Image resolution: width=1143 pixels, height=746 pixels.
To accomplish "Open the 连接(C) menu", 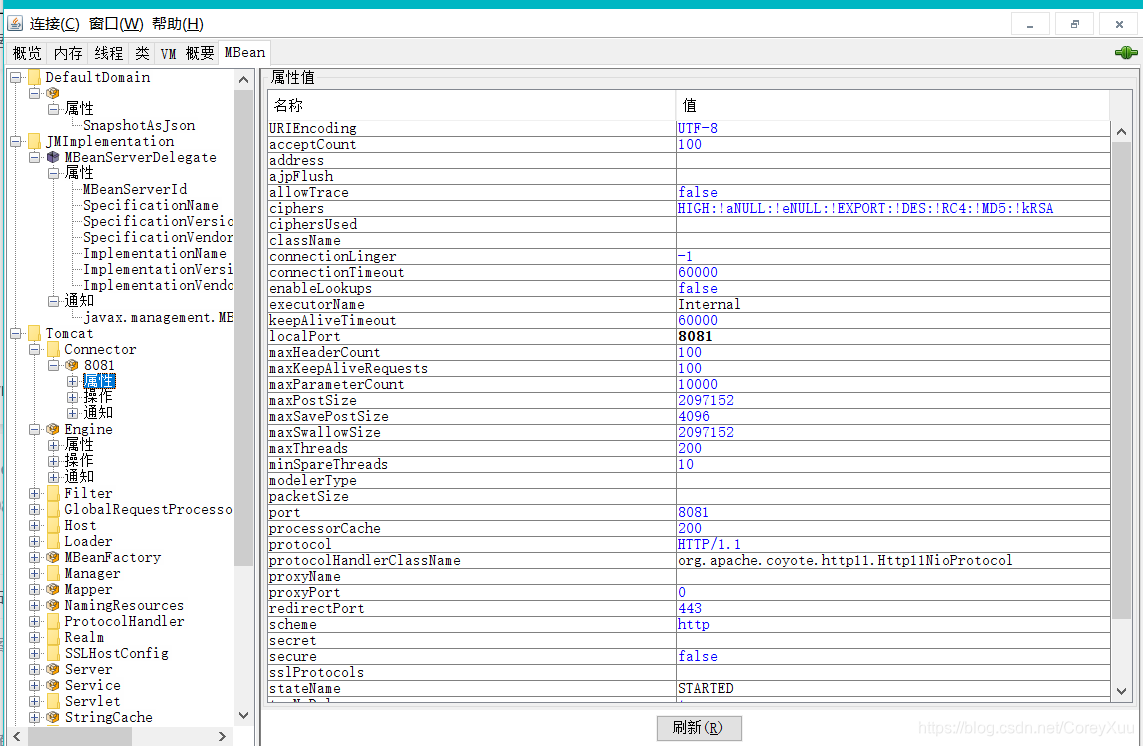I will coord(55,24).
